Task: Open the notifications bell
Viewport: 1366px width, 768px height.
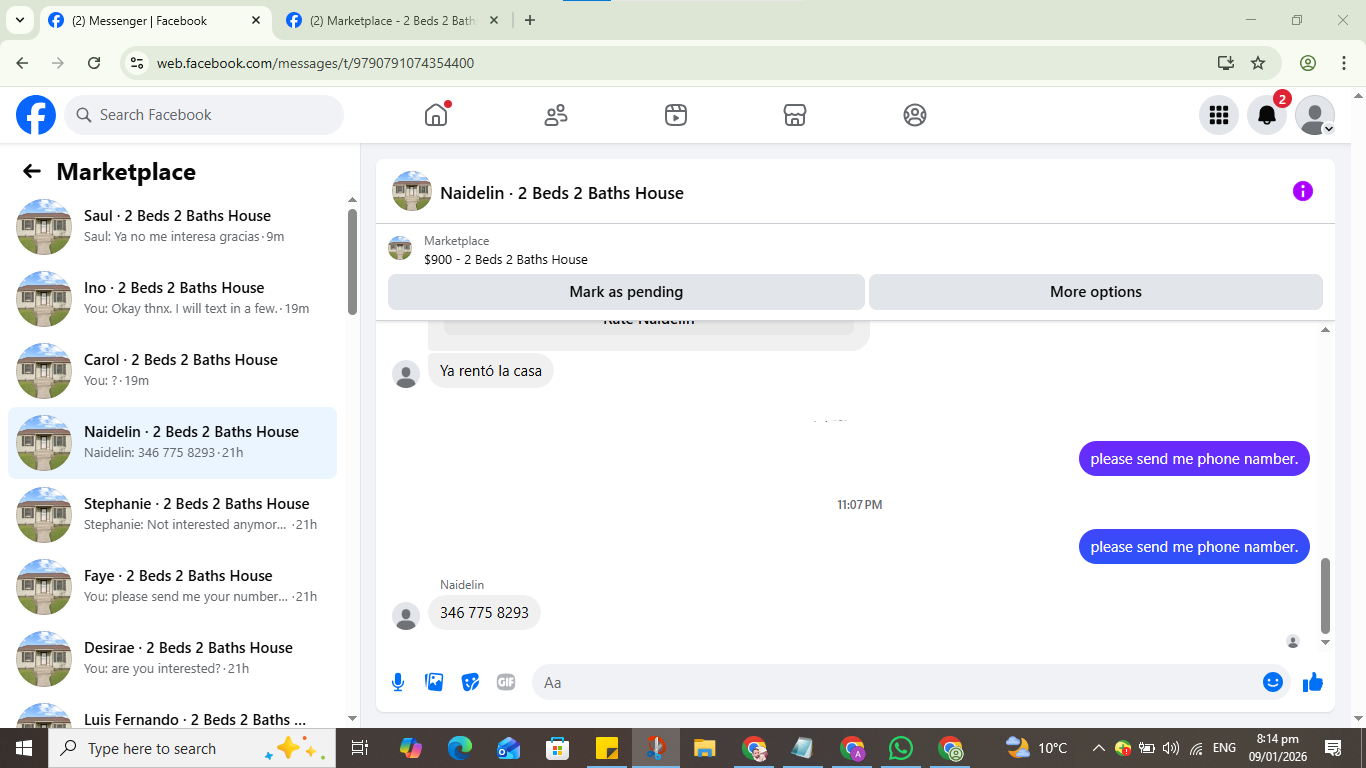Action: [x=1267, y=115]
